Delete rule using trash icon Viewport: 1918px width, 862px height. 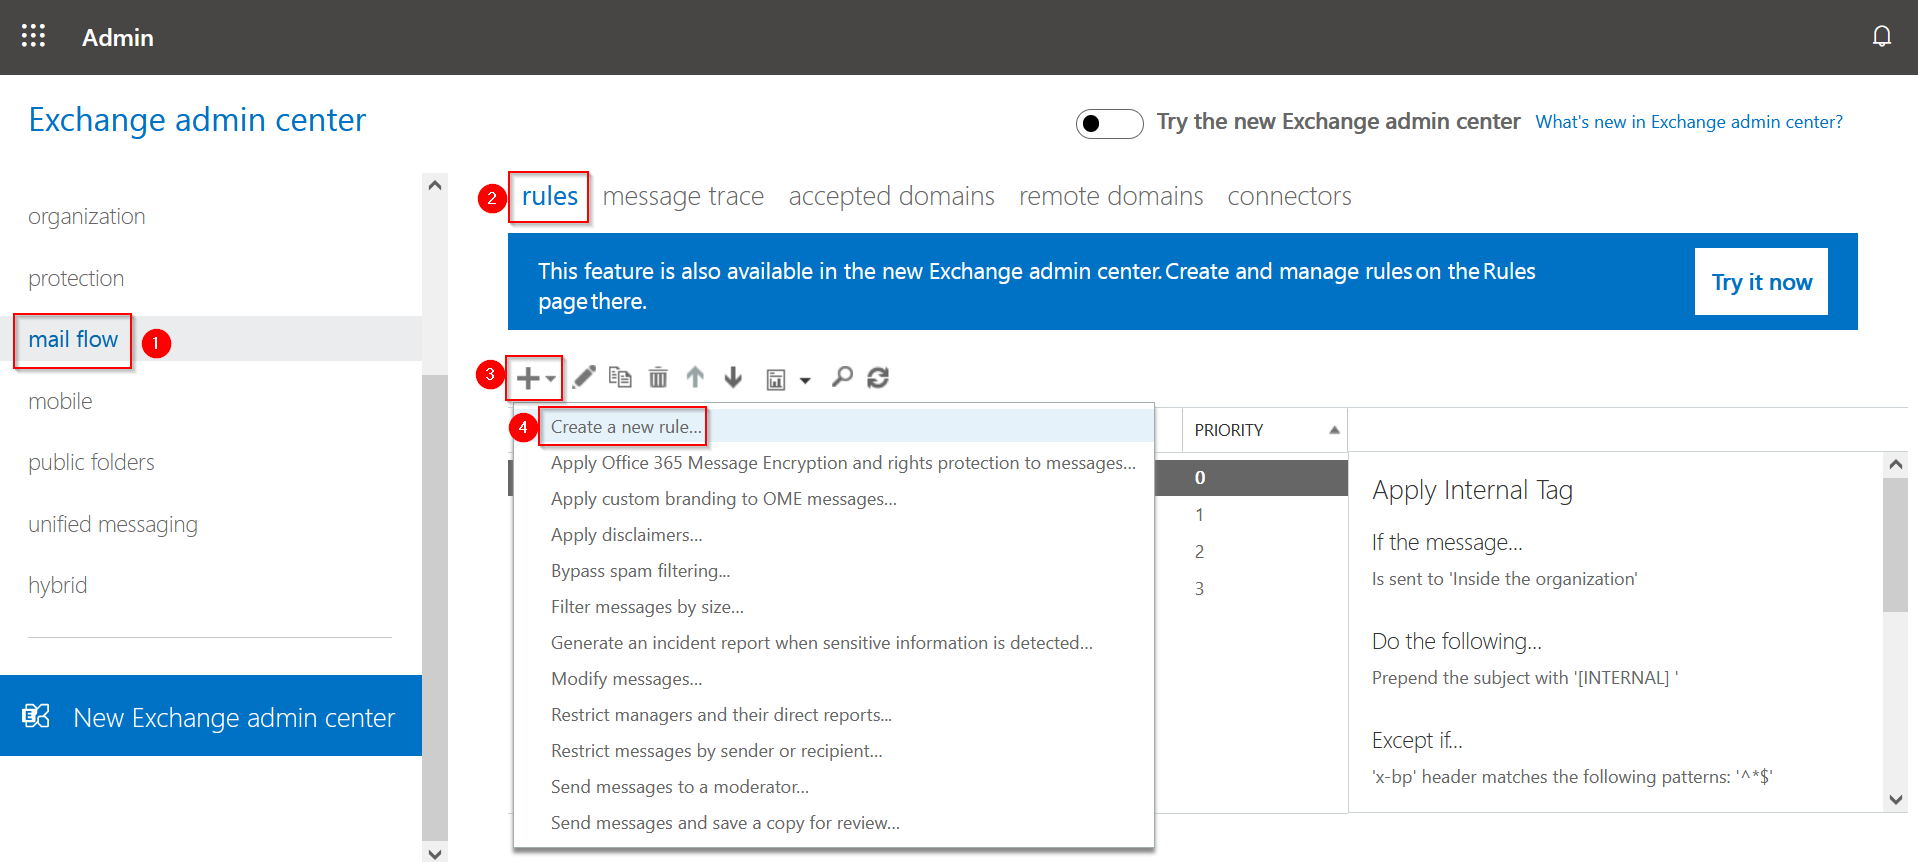[x=658, y=377]
